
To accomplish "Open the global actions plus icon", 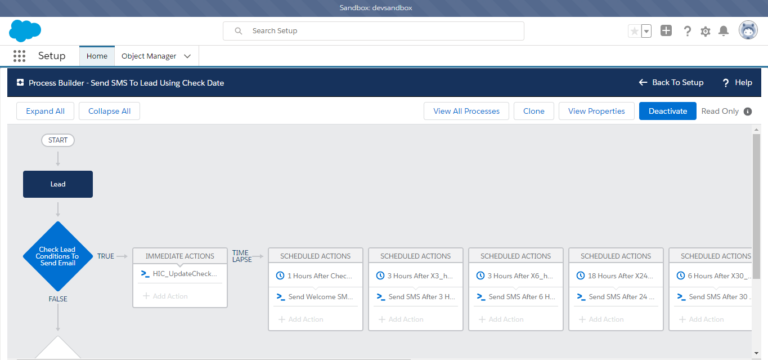I will (x=666, y=31).
